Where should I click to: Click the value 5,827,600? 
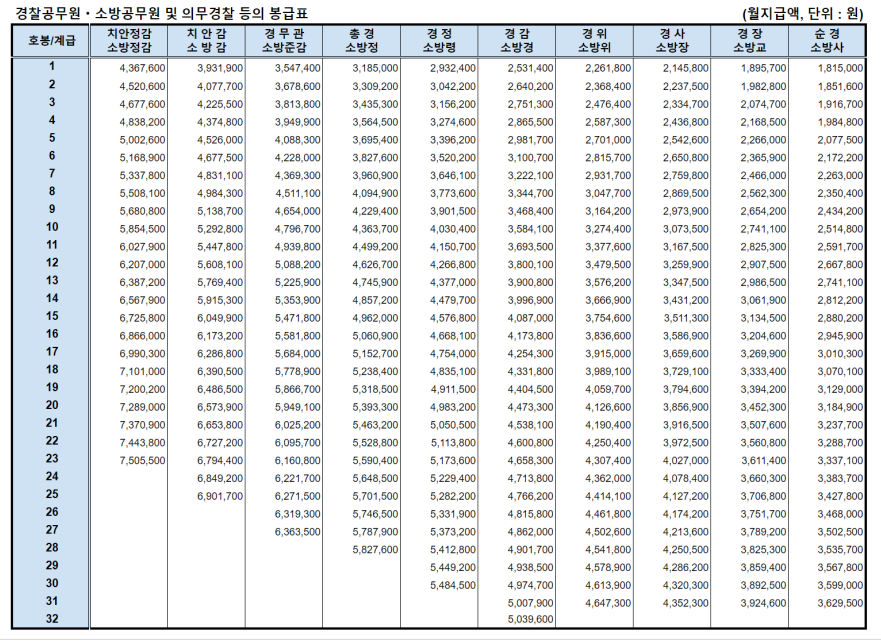click(375, 550)
